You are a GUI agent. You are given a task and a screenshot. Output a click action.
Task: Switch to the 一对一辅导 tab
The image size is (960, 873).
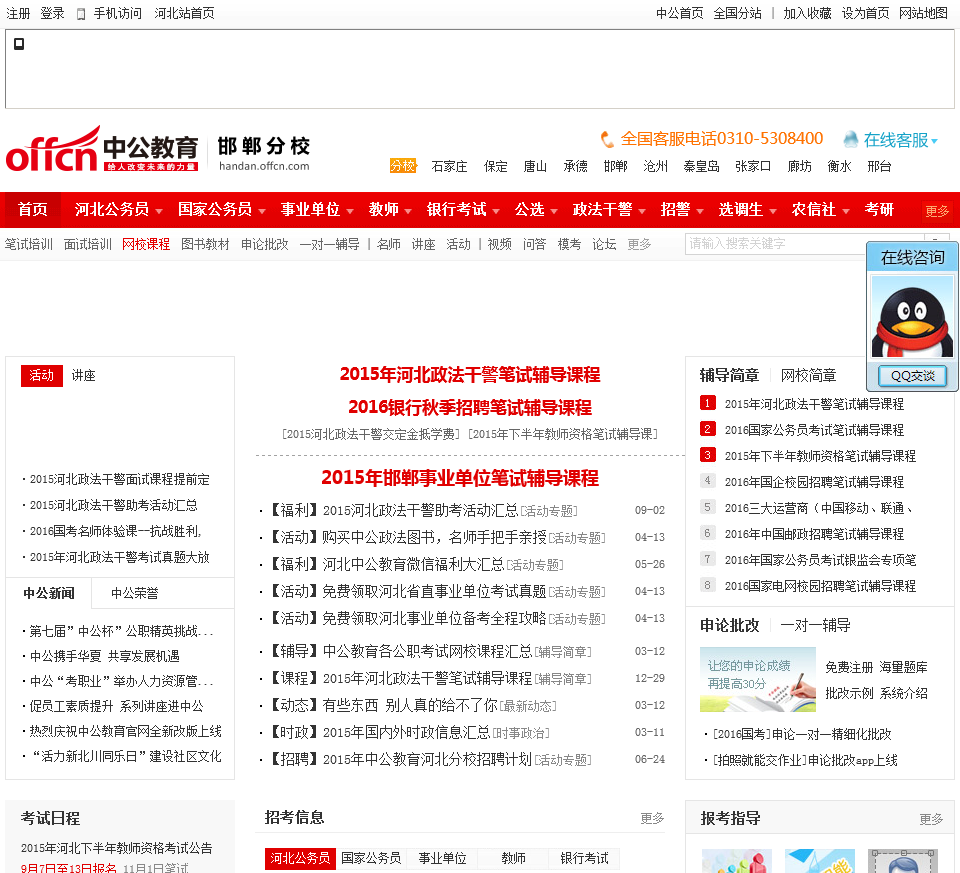click(x=816, y=625)
